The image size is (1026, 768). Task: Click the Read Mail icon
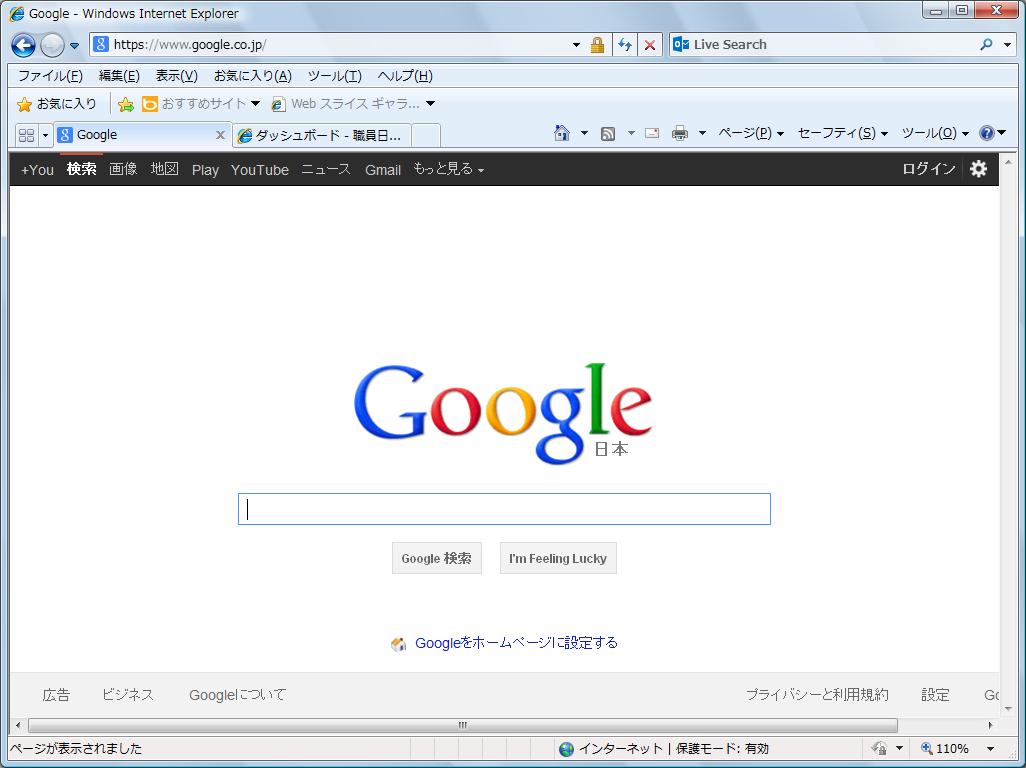[x=652, y=133]
